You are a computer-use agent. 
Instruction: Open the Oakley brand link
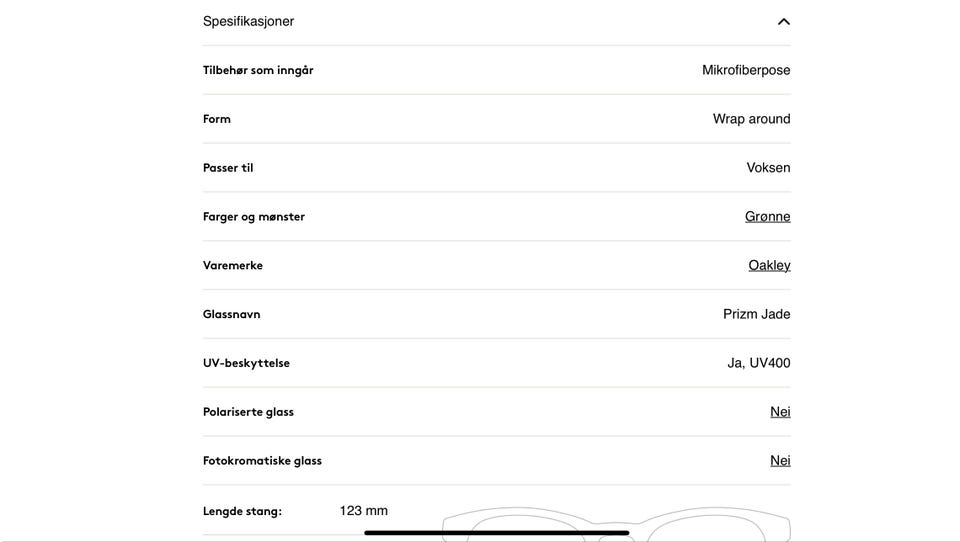pos(769,265)
